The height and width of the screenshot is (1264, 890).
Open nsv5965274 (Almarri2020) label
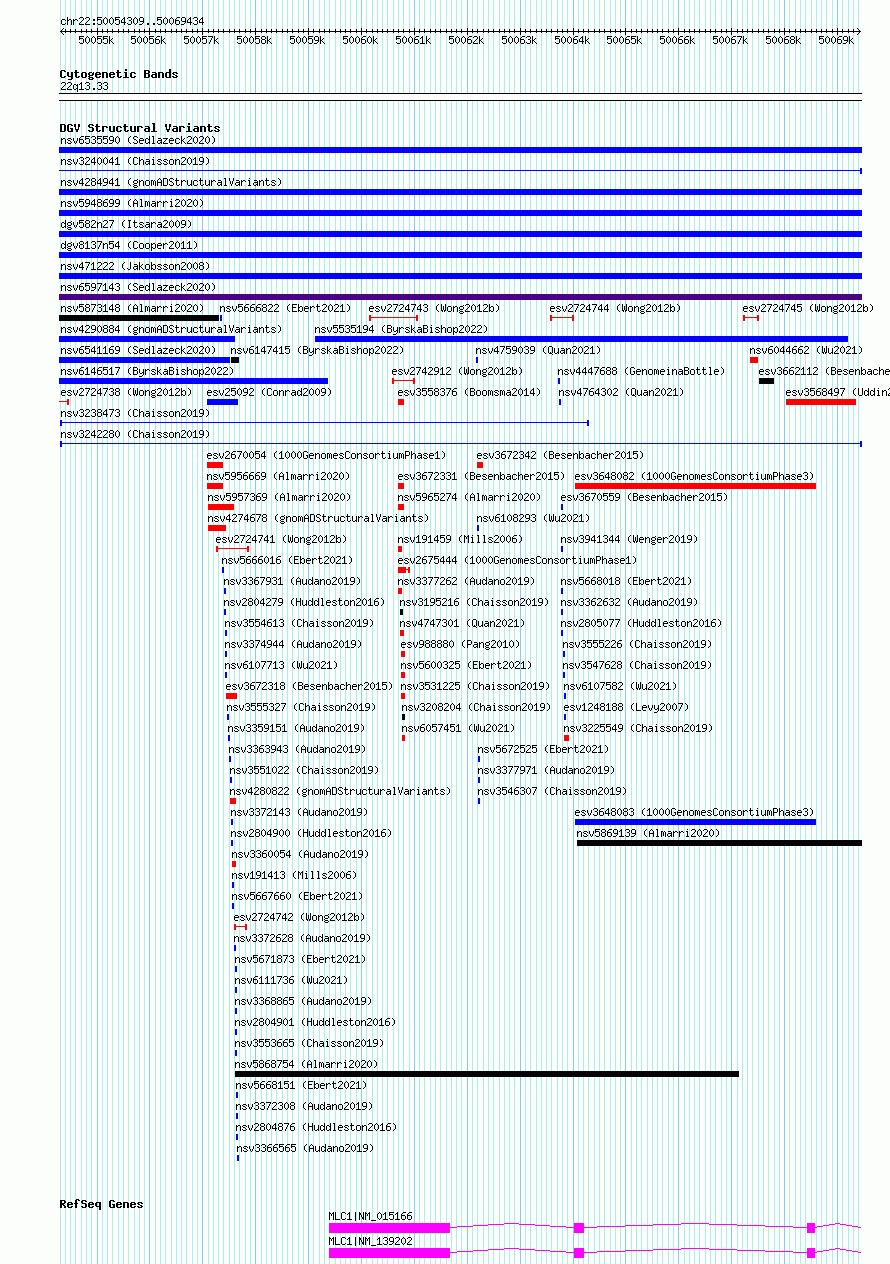click(469, 498)
